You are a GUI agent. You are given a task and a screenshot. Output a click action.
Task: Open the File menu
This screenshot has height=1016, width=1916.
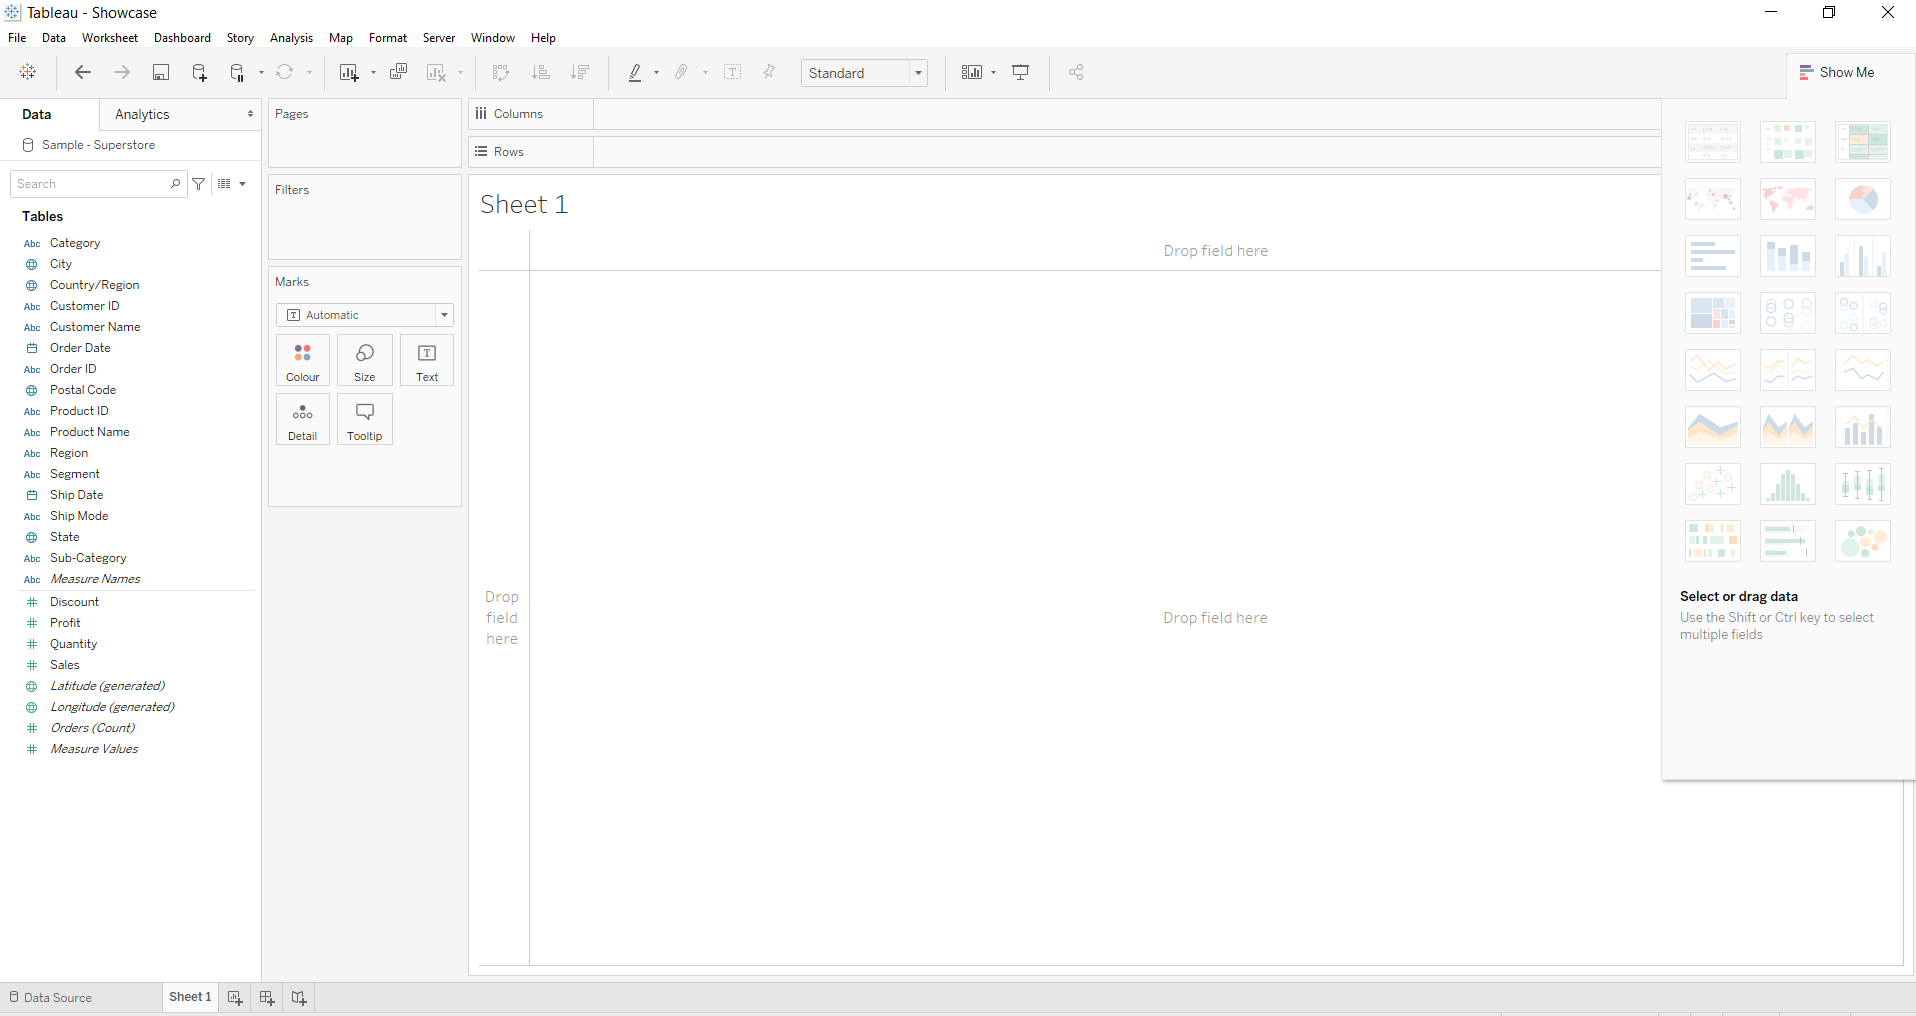(17, 38)
